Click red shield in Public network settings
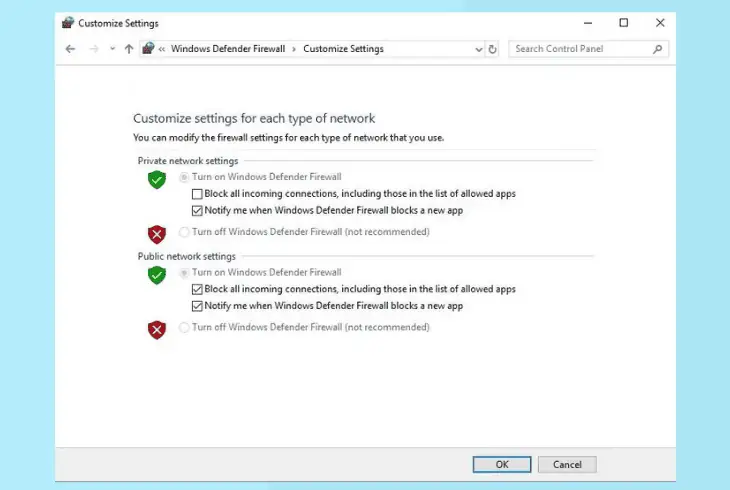Image resolution: width=730 pixels, height=490 pixels. [x=157, y=330]
